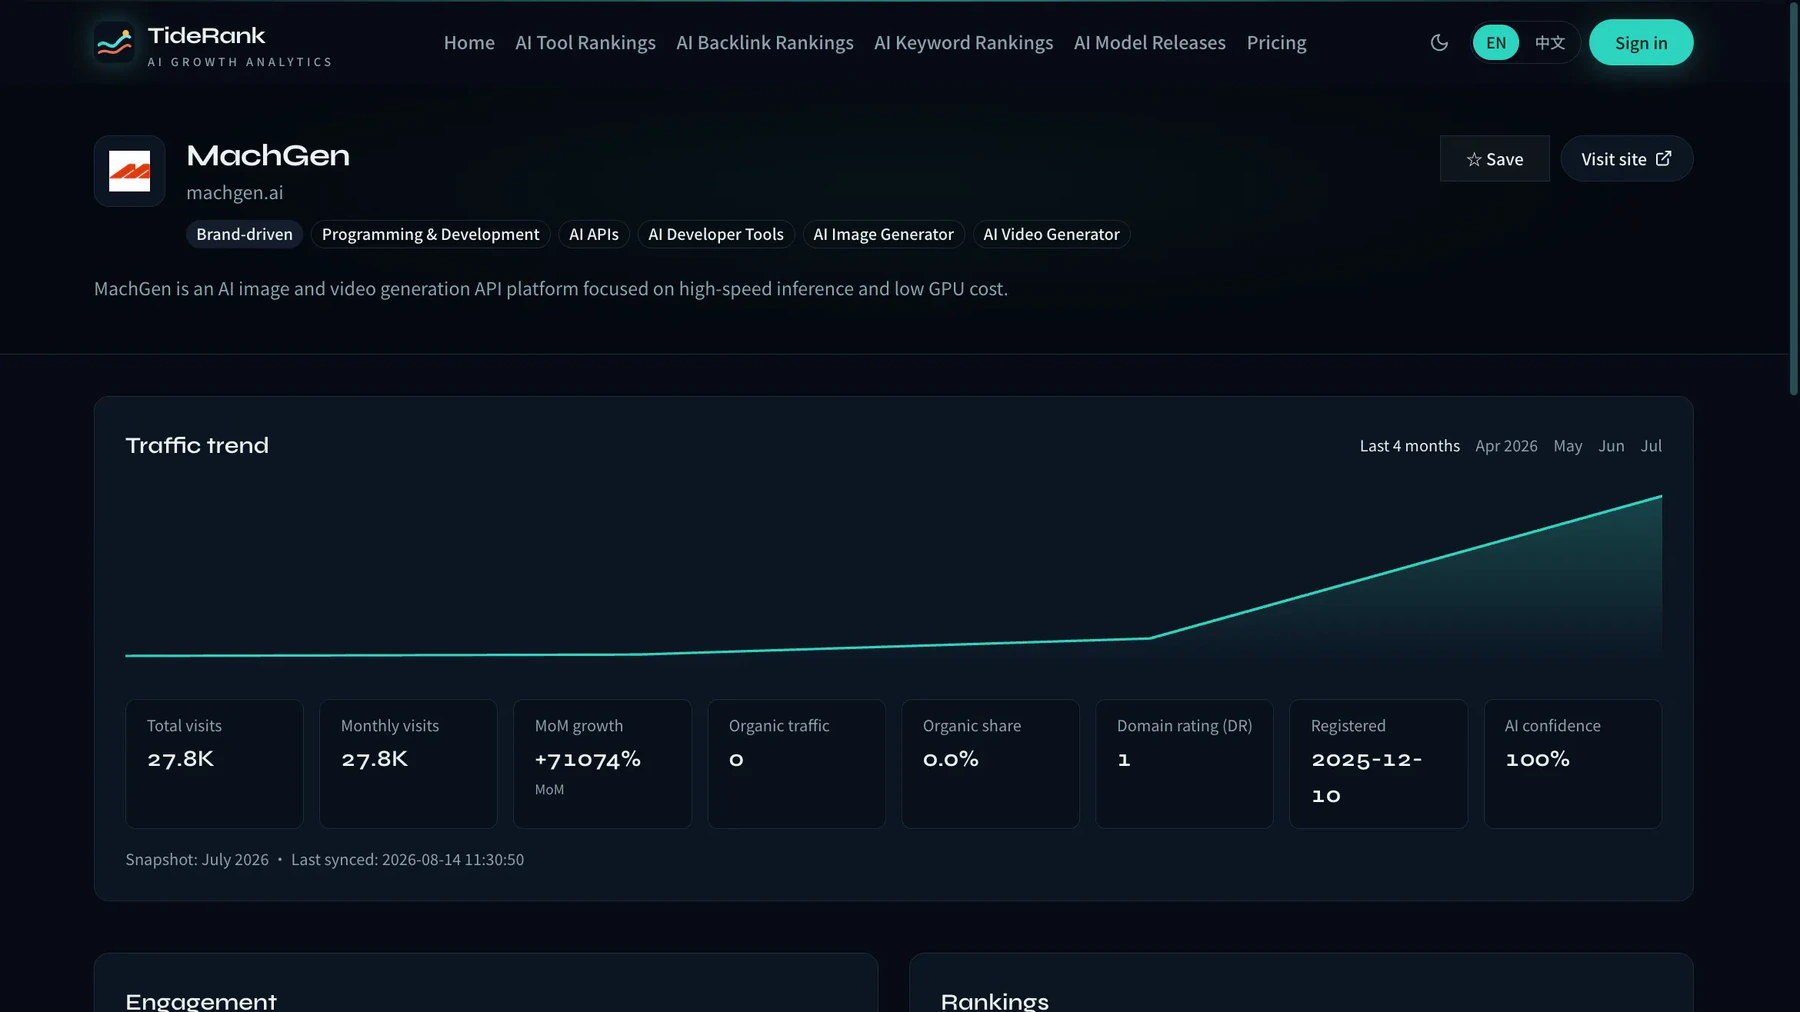
Task: Switch language to EN
Action: 1496,43
